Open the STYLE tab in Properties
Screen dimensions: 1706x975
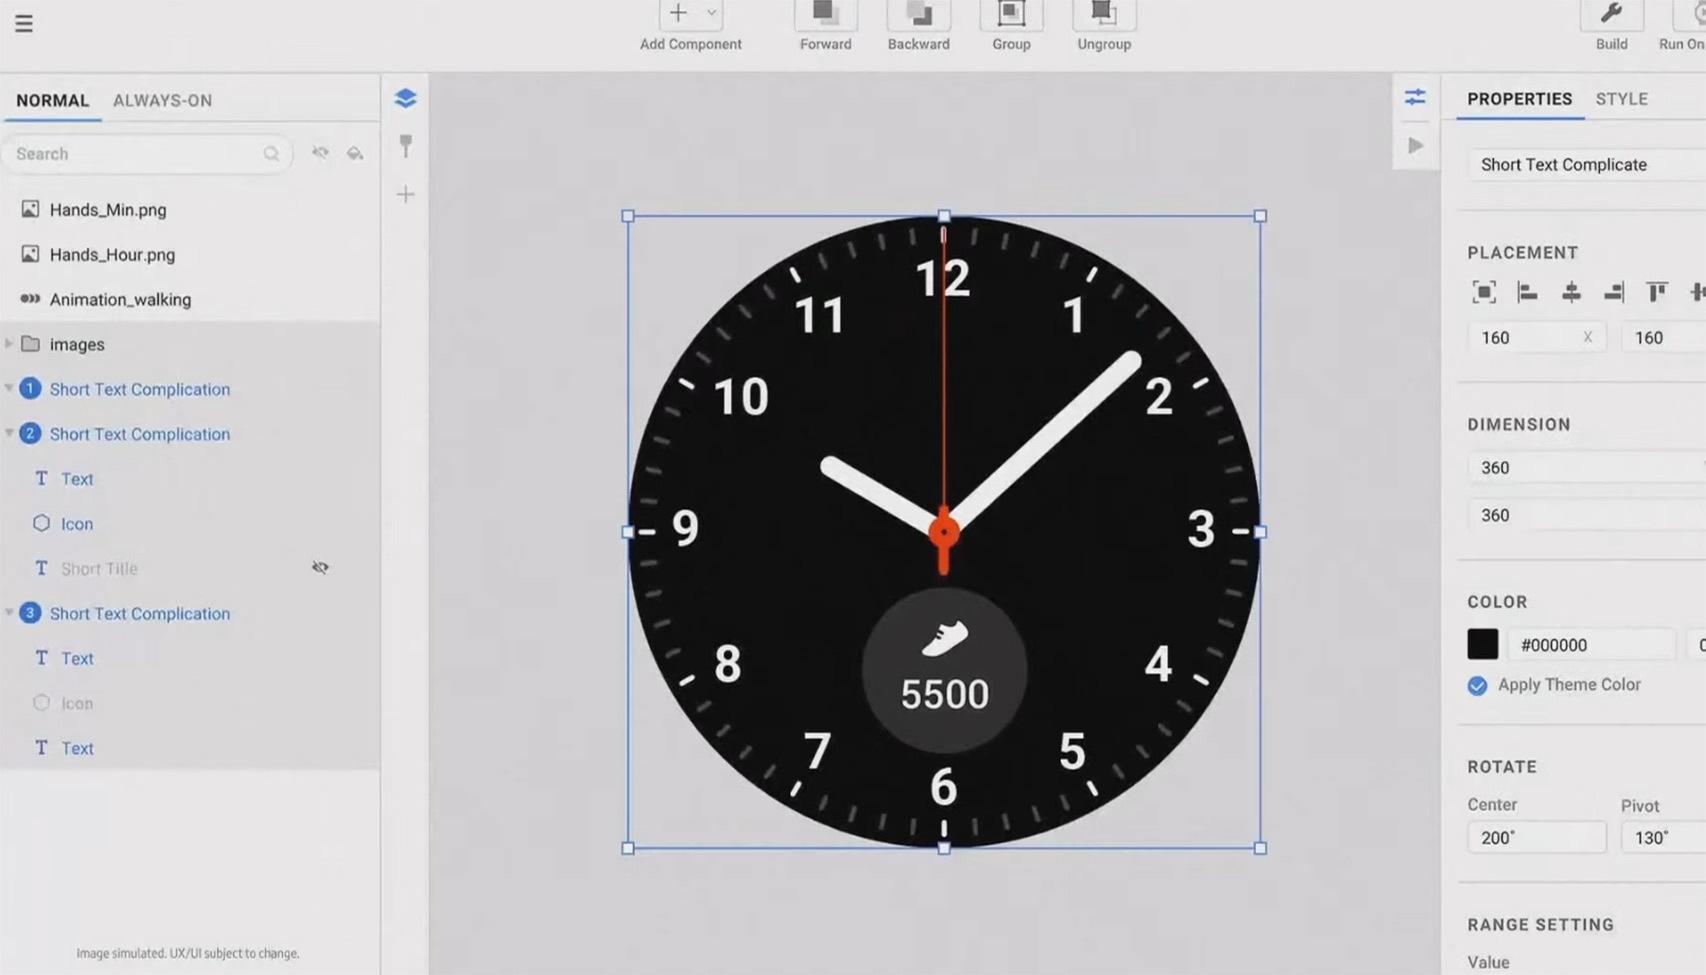point(1621,98)
